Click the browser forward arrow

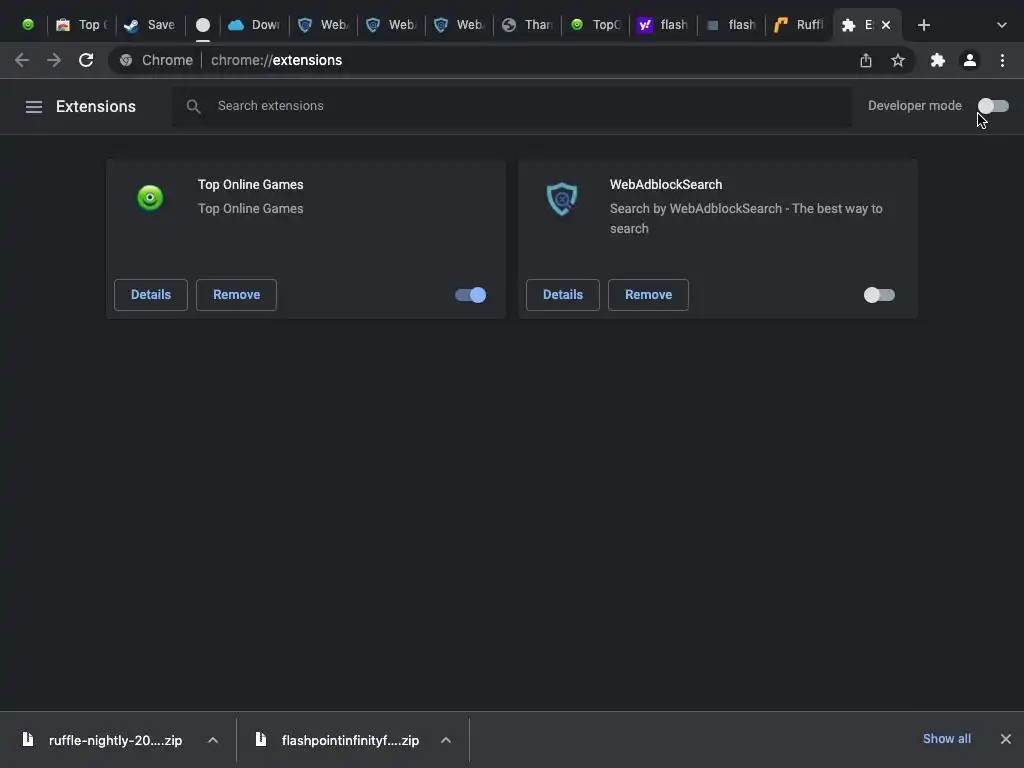(54, 60)
